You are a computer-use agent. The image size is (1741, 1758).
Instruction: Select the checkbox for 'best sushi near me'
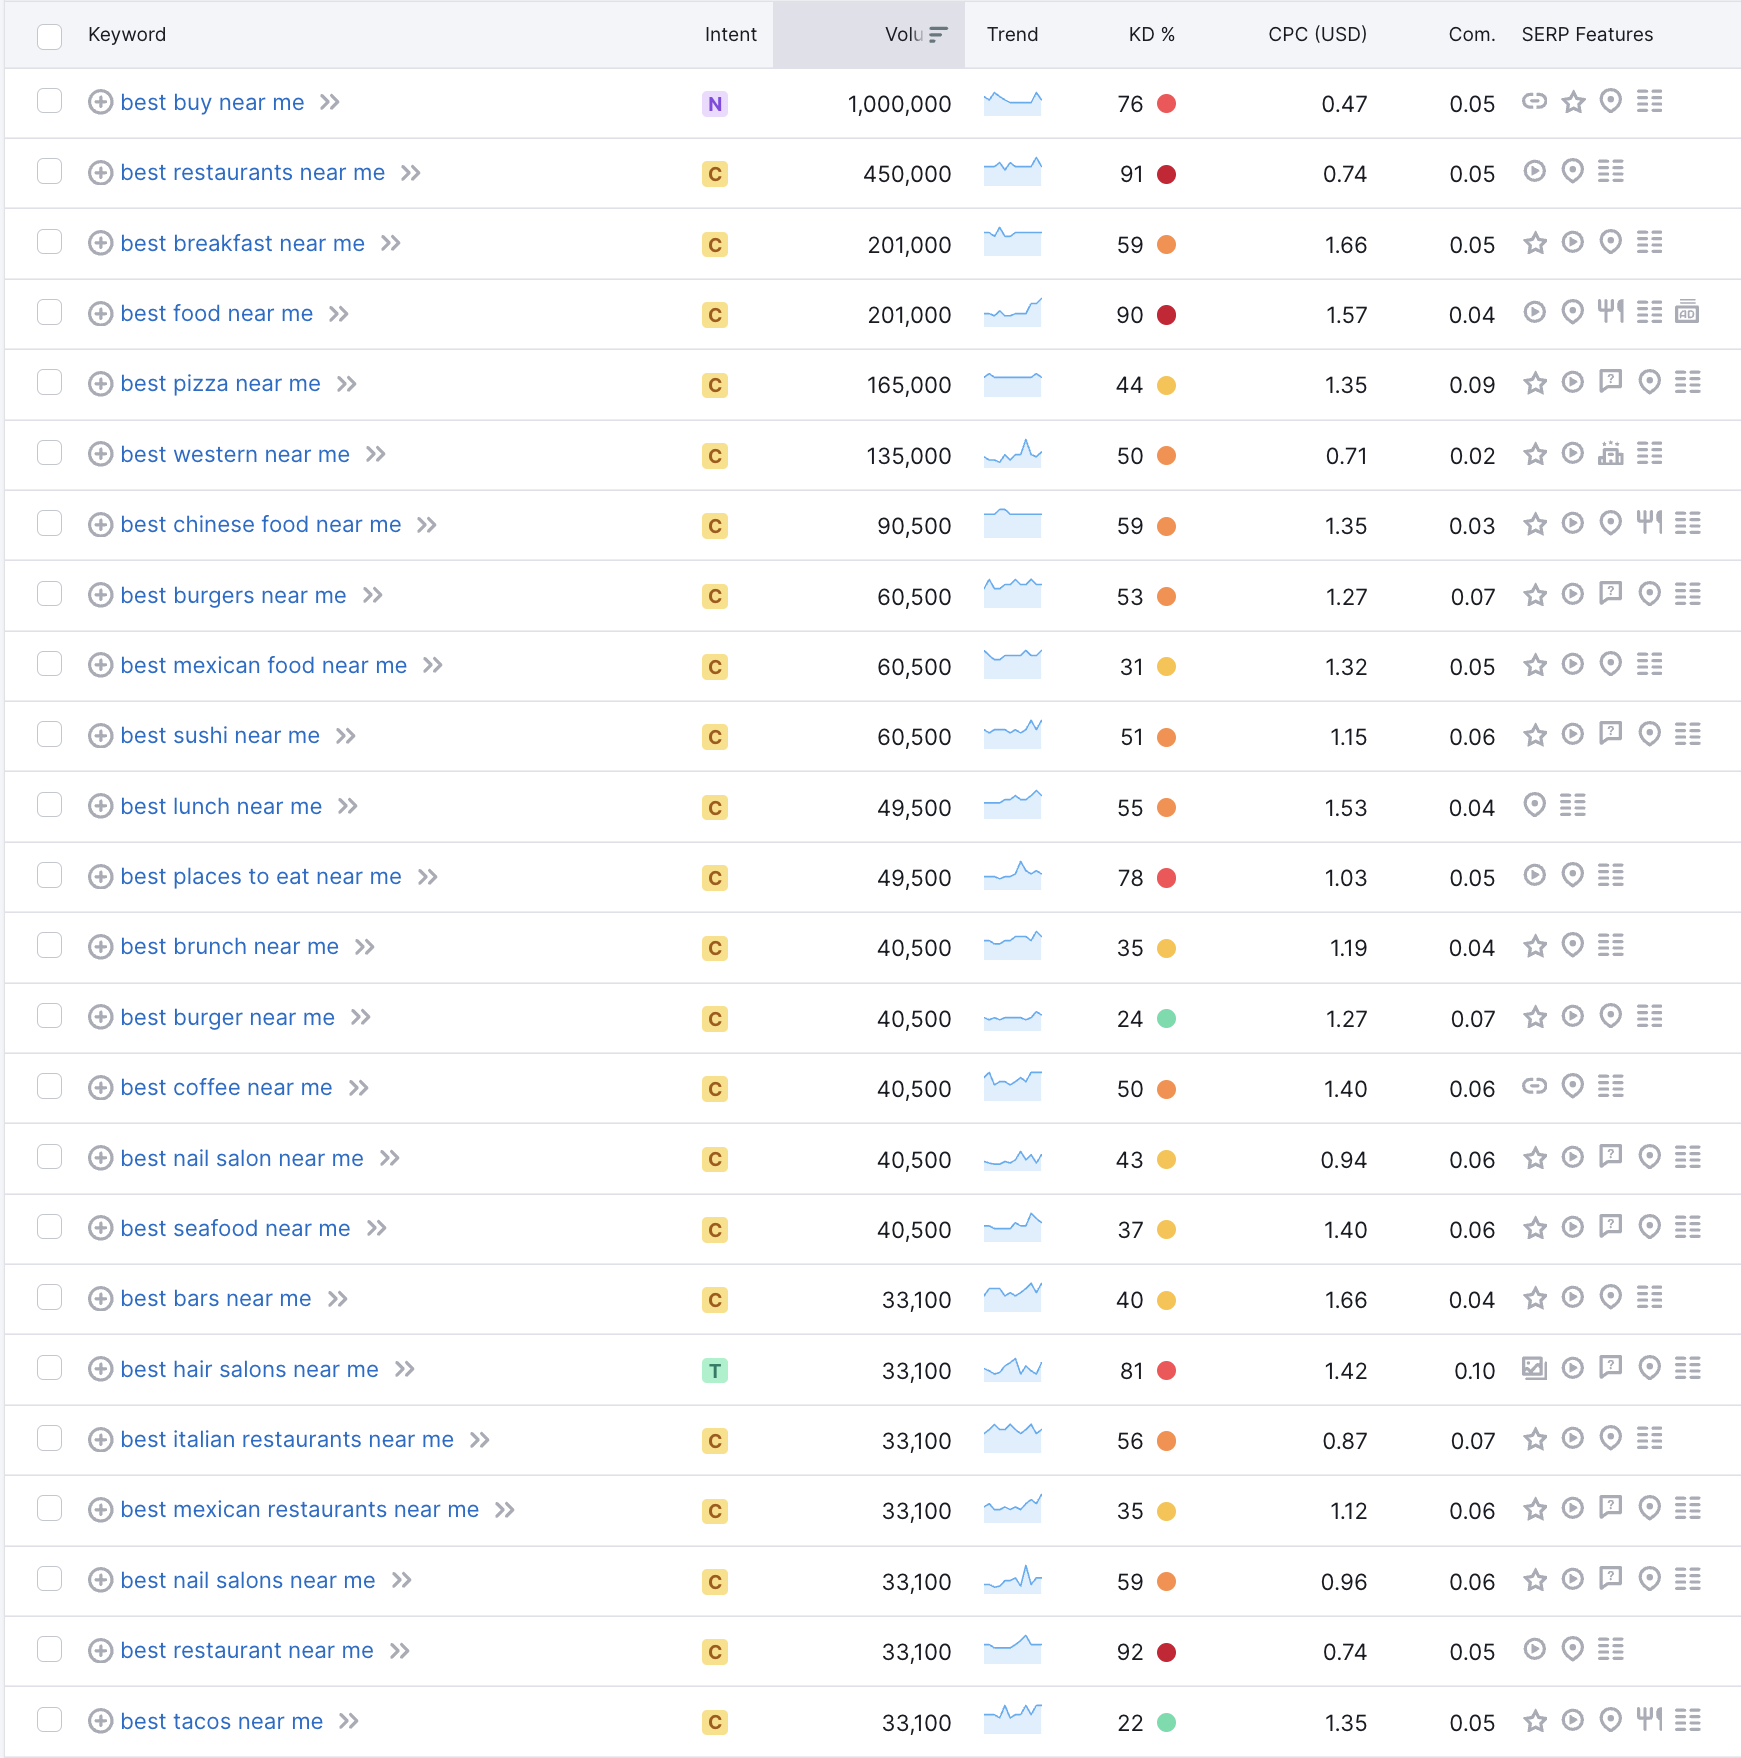49,735
